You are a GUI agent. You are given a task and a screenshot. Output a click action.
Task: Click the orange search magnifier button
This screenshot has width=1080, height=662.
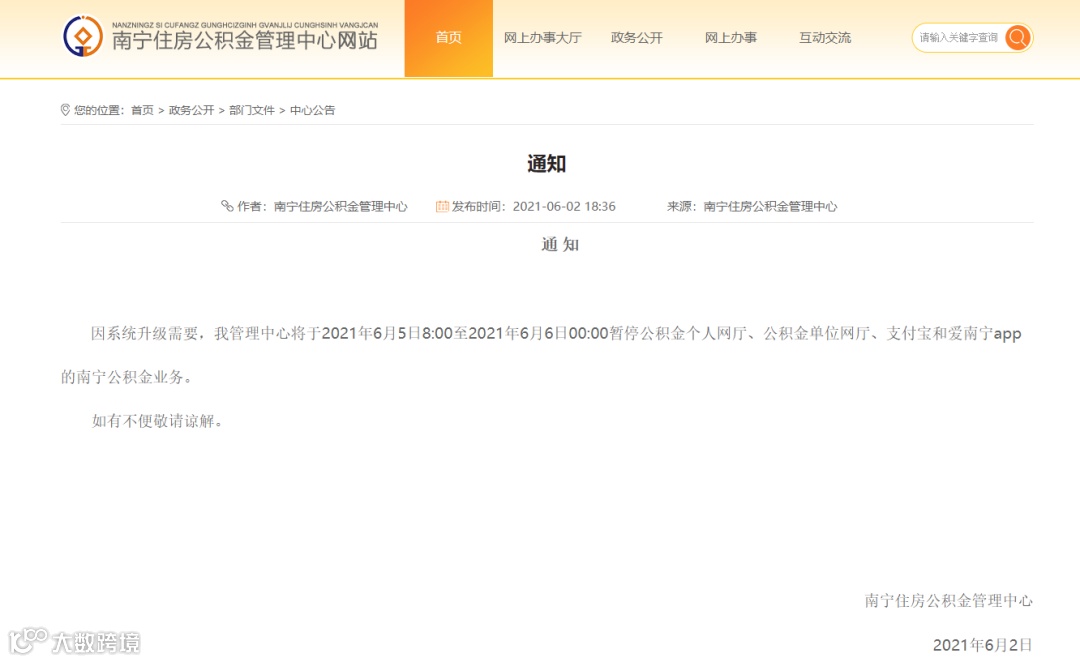coord(1017,37)
